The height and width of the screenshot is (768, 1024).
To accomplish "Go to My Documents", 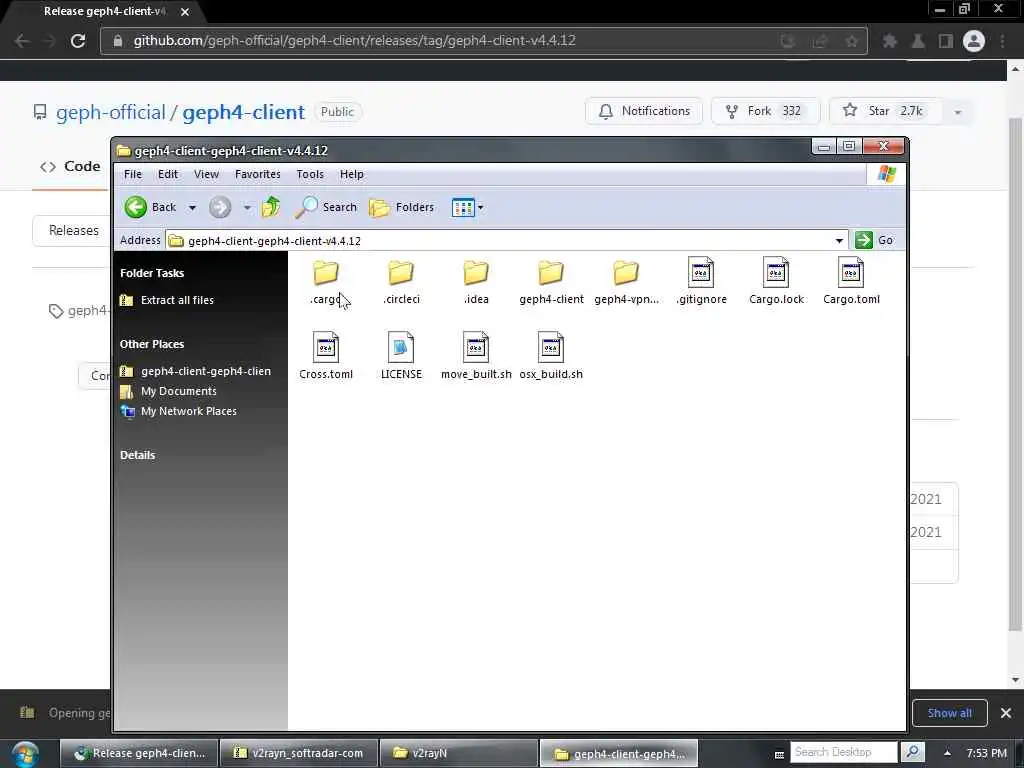I will click(x=178, y=391).
